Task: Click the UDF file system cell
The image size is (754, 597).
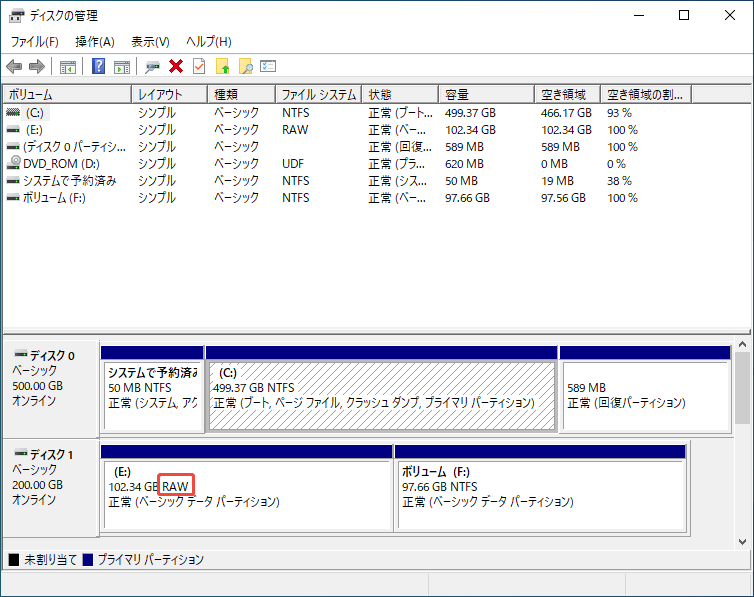Action: pos(293,164)
